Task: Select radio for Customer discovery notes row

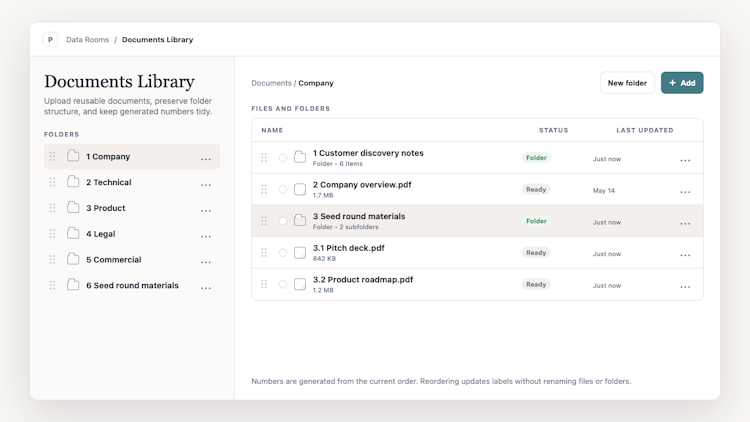Action: tap(283, 157)
